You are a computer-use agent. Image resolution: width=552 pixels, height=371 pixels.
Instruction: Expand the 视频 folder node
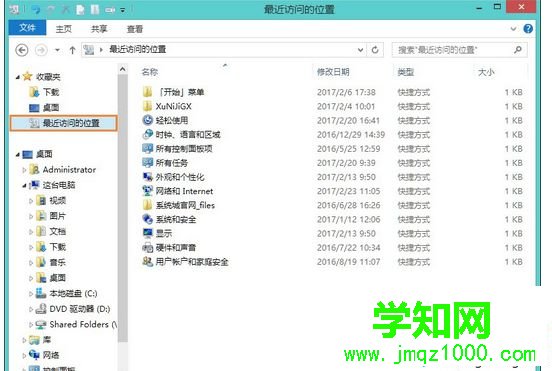[x=31, y=201]
